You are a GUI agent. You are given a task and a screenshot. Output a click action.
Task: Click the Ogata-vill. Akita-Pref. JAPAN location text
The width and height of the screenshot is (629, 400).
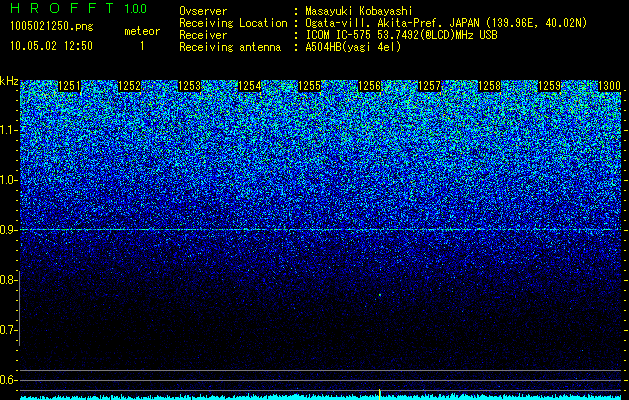[x=446, y=23]
